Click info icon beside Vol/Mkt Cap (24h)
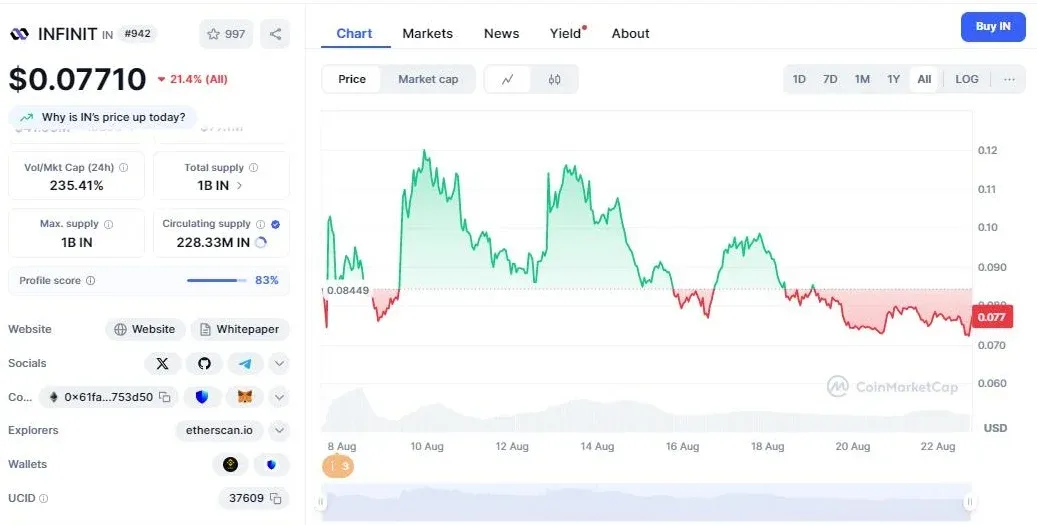1037x525 pixels. [x=124, y=168]
